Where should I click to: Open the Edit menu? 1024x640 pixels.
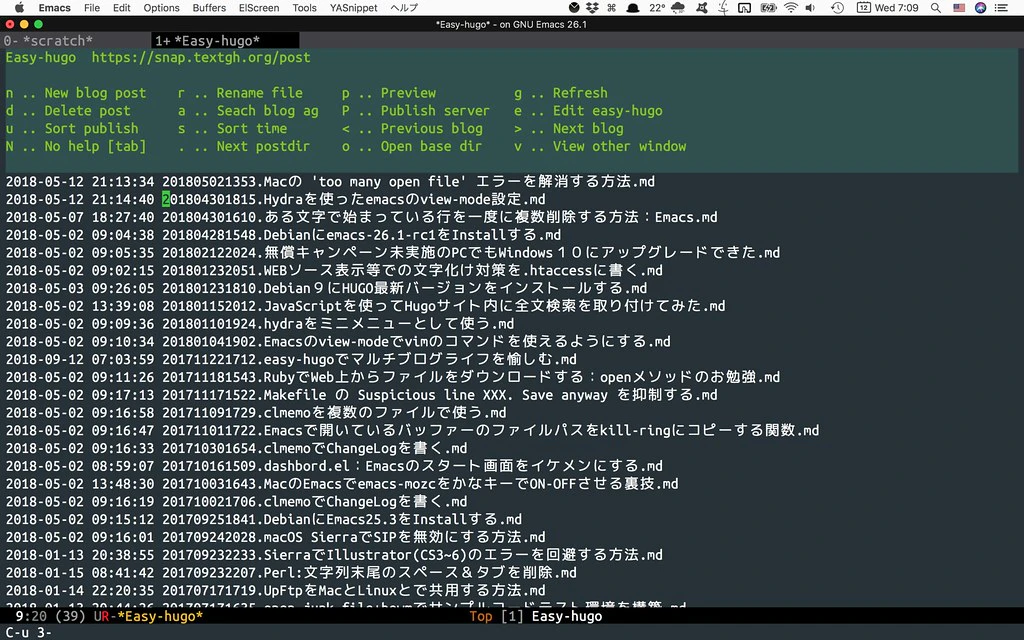pyautogui.click(x=121, y=8)
